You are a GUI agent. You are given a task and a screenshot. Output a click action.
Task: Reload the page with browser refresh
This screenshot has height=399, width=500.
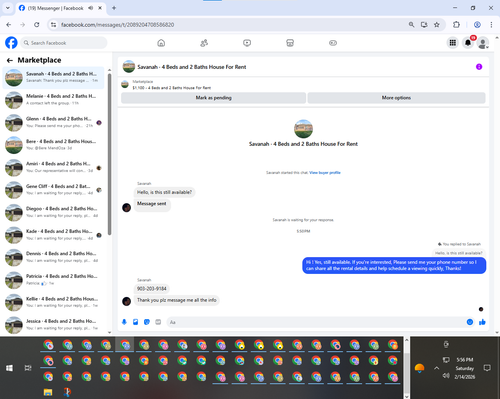point(37,25)
